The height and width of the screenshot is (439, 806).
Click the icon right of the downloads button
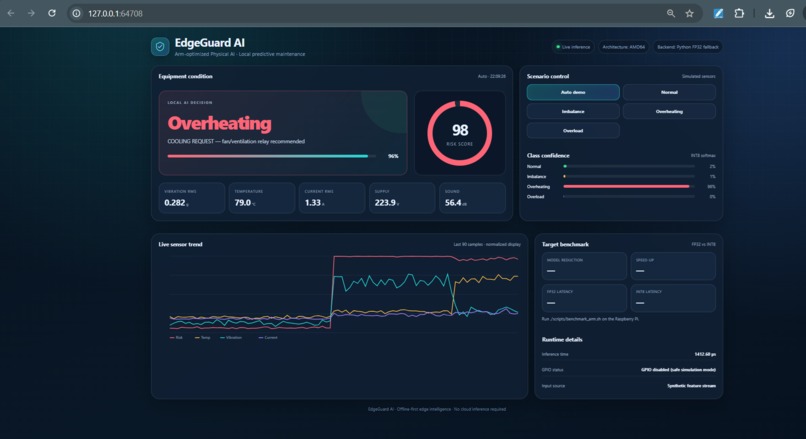pyautogui.click(x=790, y=13)
